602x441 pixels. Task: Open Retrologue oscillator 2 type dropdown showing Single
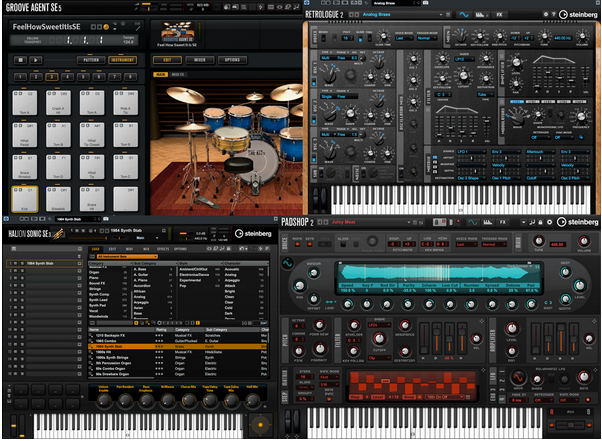point(327,96)
